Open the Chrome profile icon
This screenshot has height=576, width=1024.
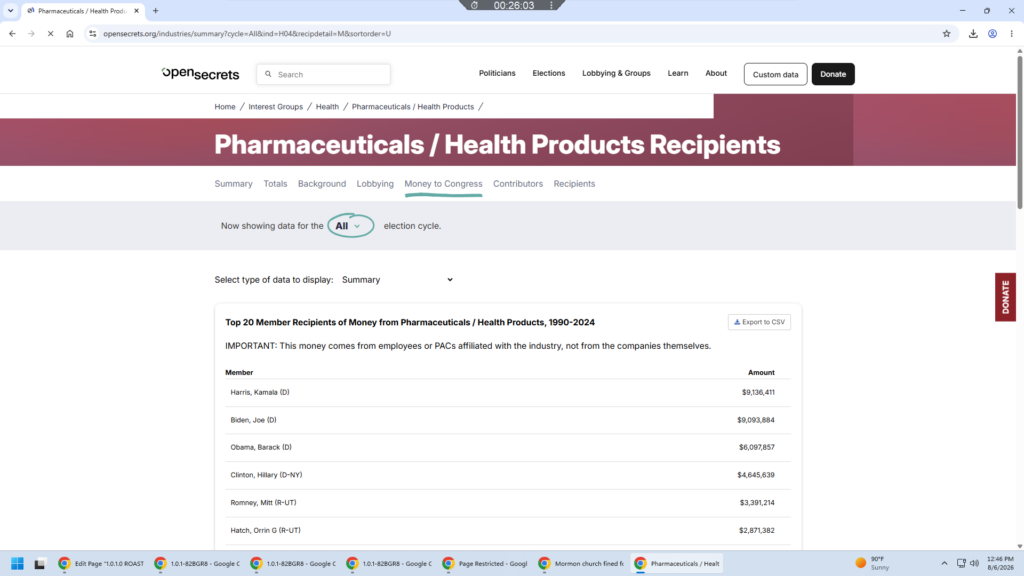[992, 33]
